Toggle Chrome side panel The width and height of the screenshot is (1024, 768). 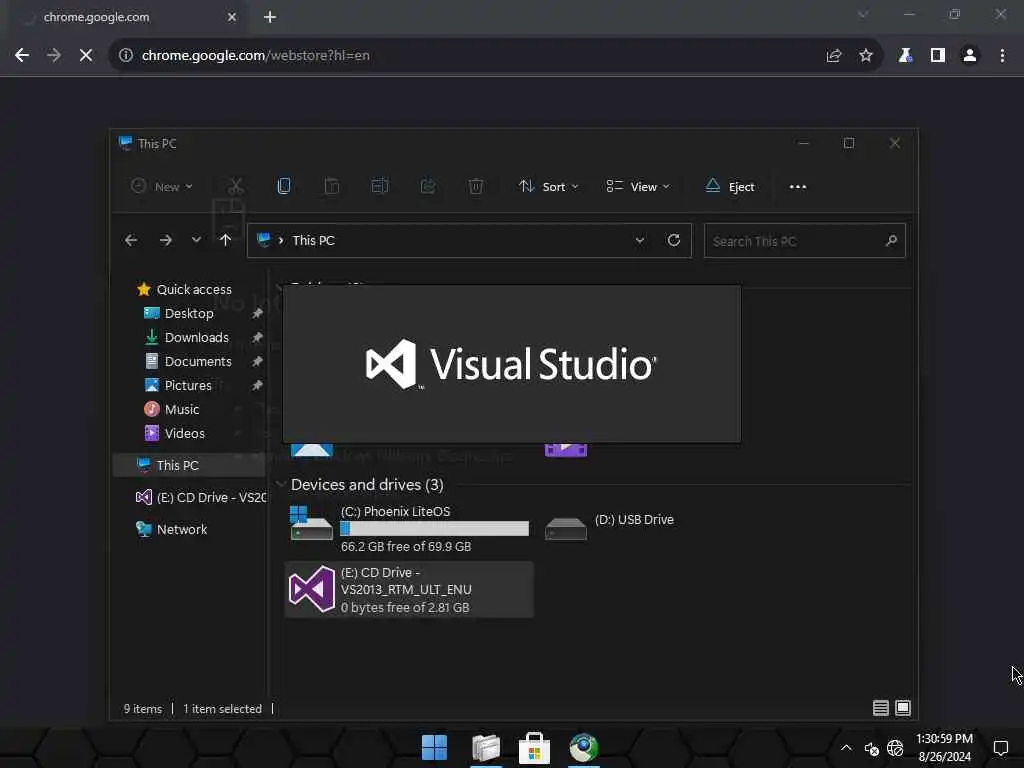point(938,56)
